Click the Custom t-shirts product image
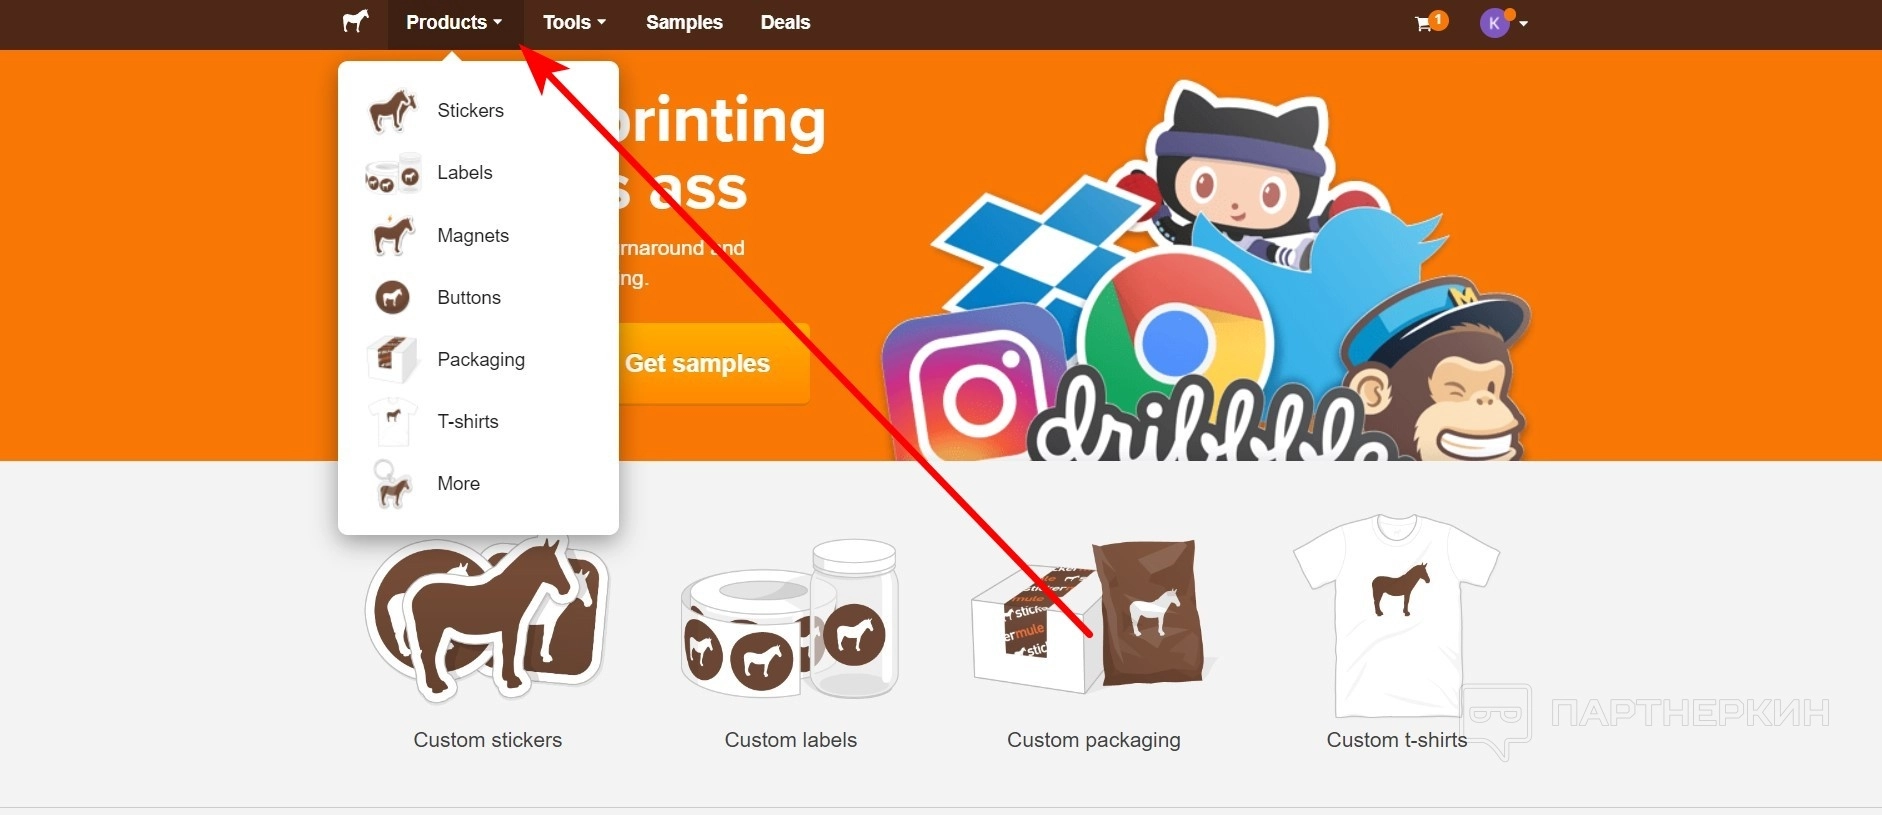The width and height of the screenshot is (1882, 815). [x=1397, y=614]
